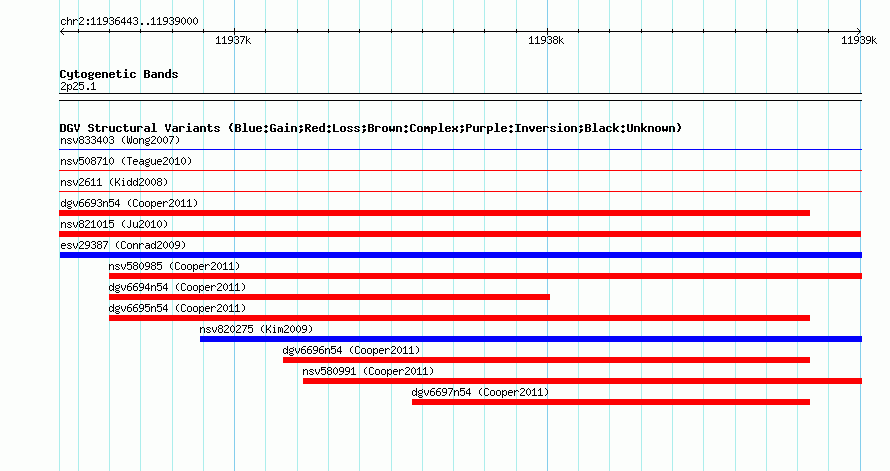Click the chr2:11936443..11939000 coordinate text
Viewport: 890px width, 471px height.
[129, 21]
